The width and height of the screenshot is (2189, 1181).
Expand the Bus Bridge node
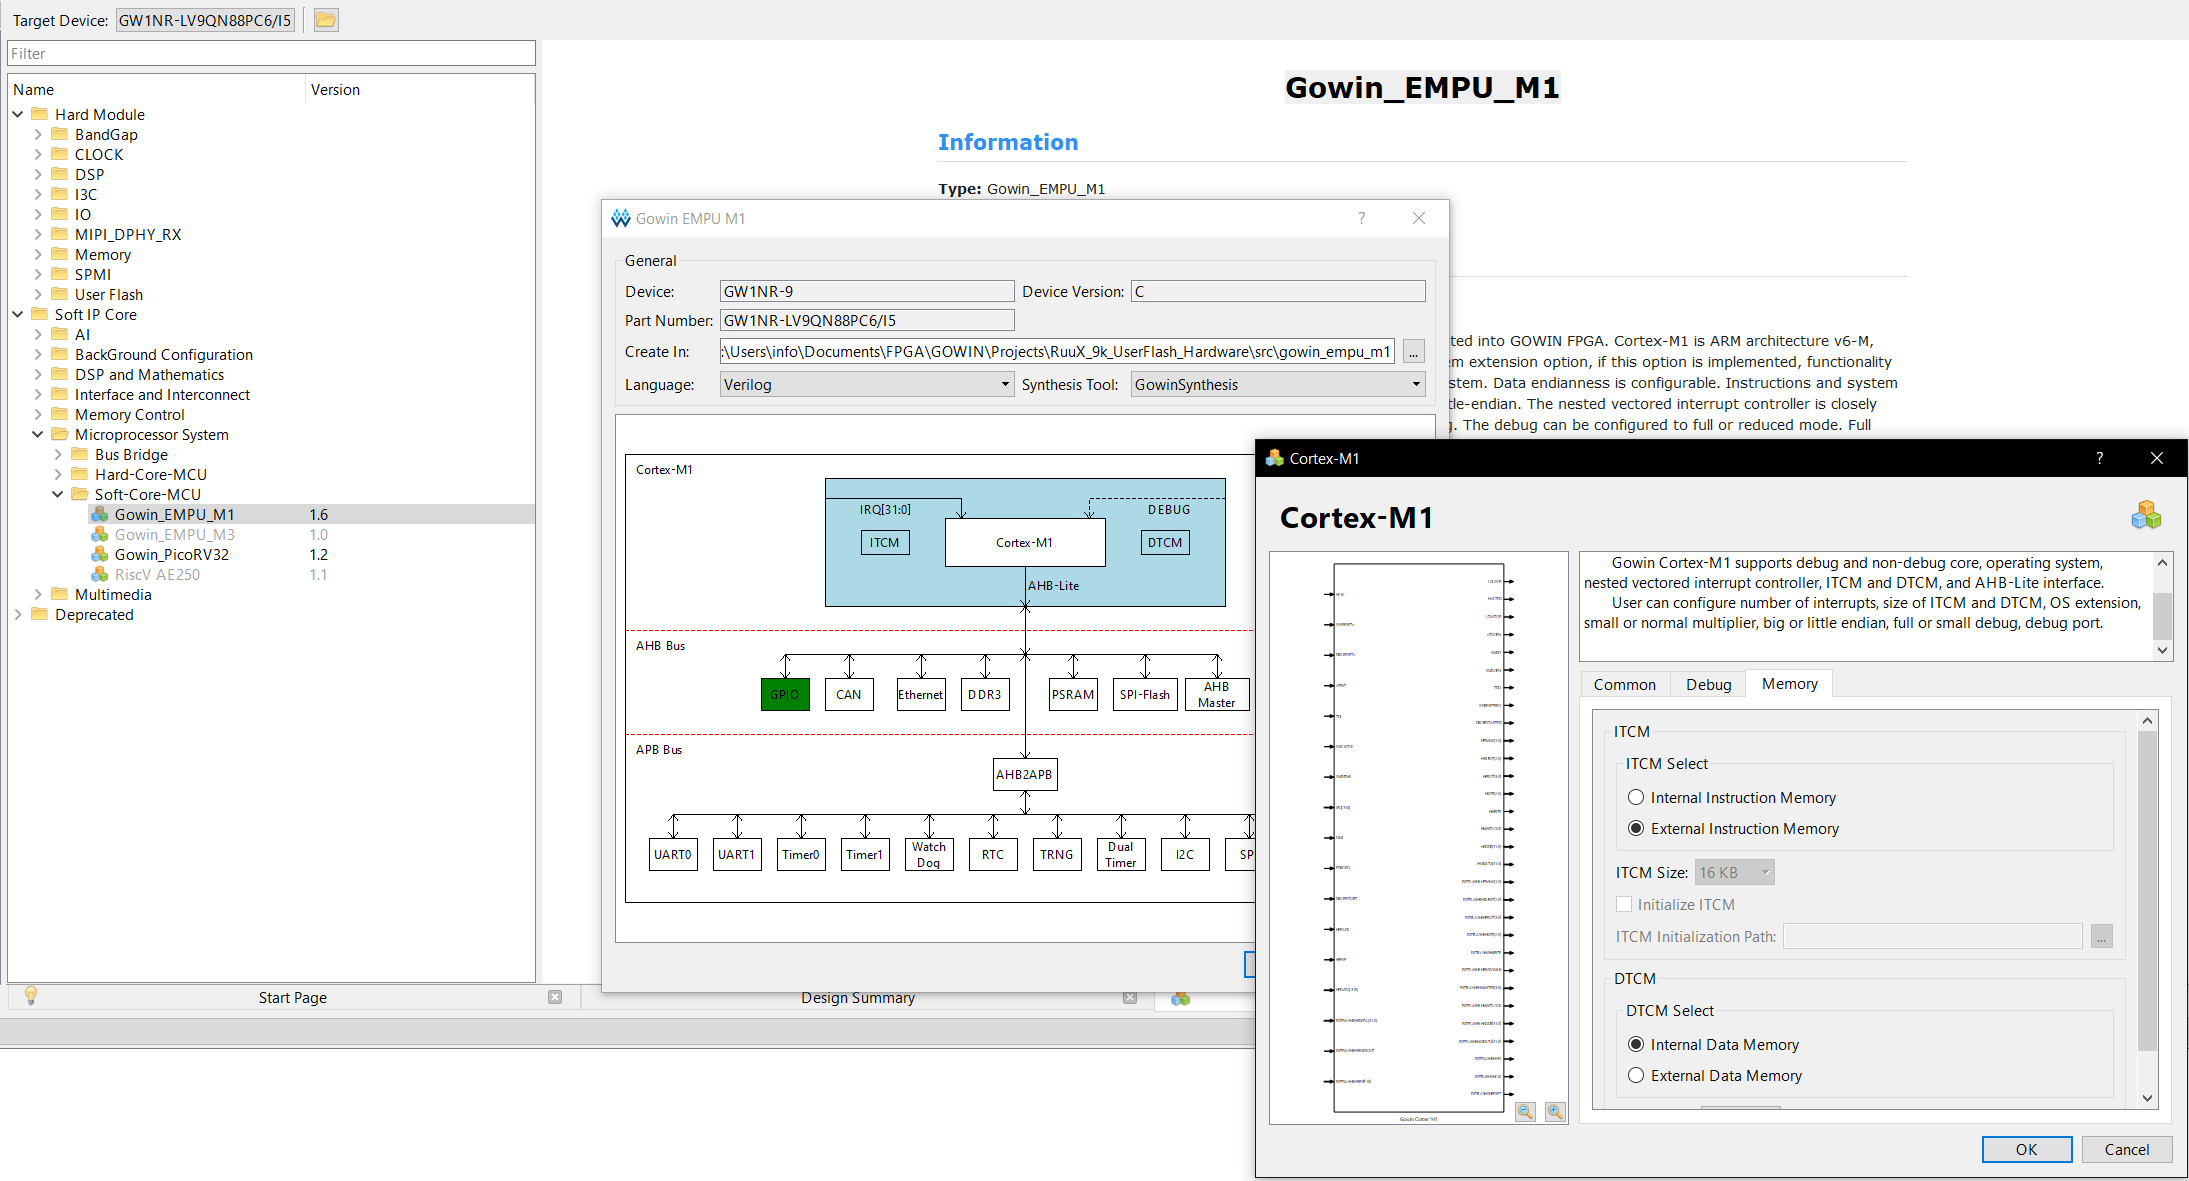click(58, 454)
